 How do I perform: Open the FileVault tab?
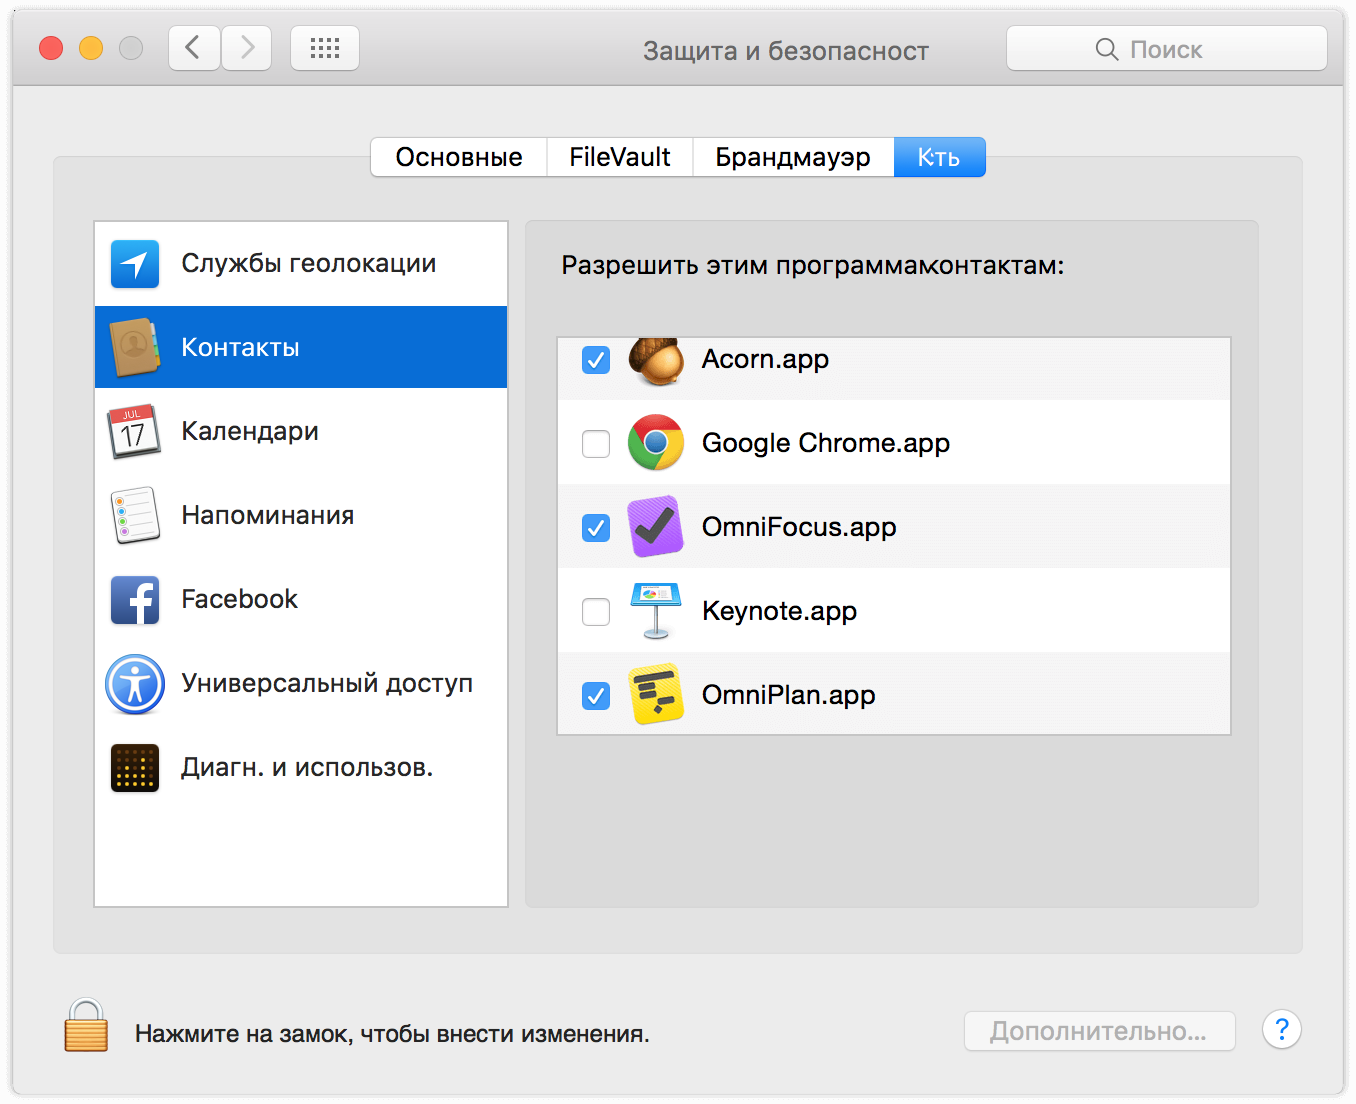point(620,157)
